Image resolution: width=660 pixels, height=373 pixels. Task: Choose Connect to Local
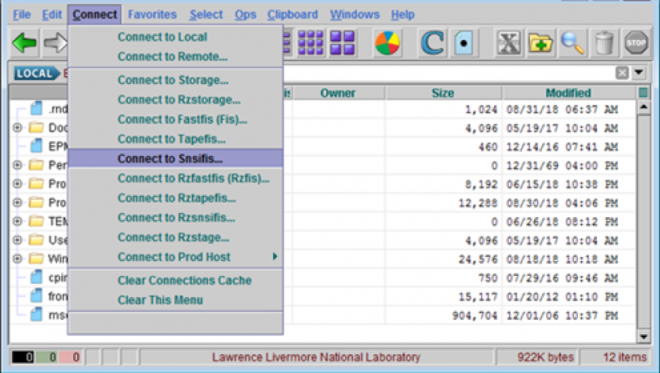[x=176, y=37]
